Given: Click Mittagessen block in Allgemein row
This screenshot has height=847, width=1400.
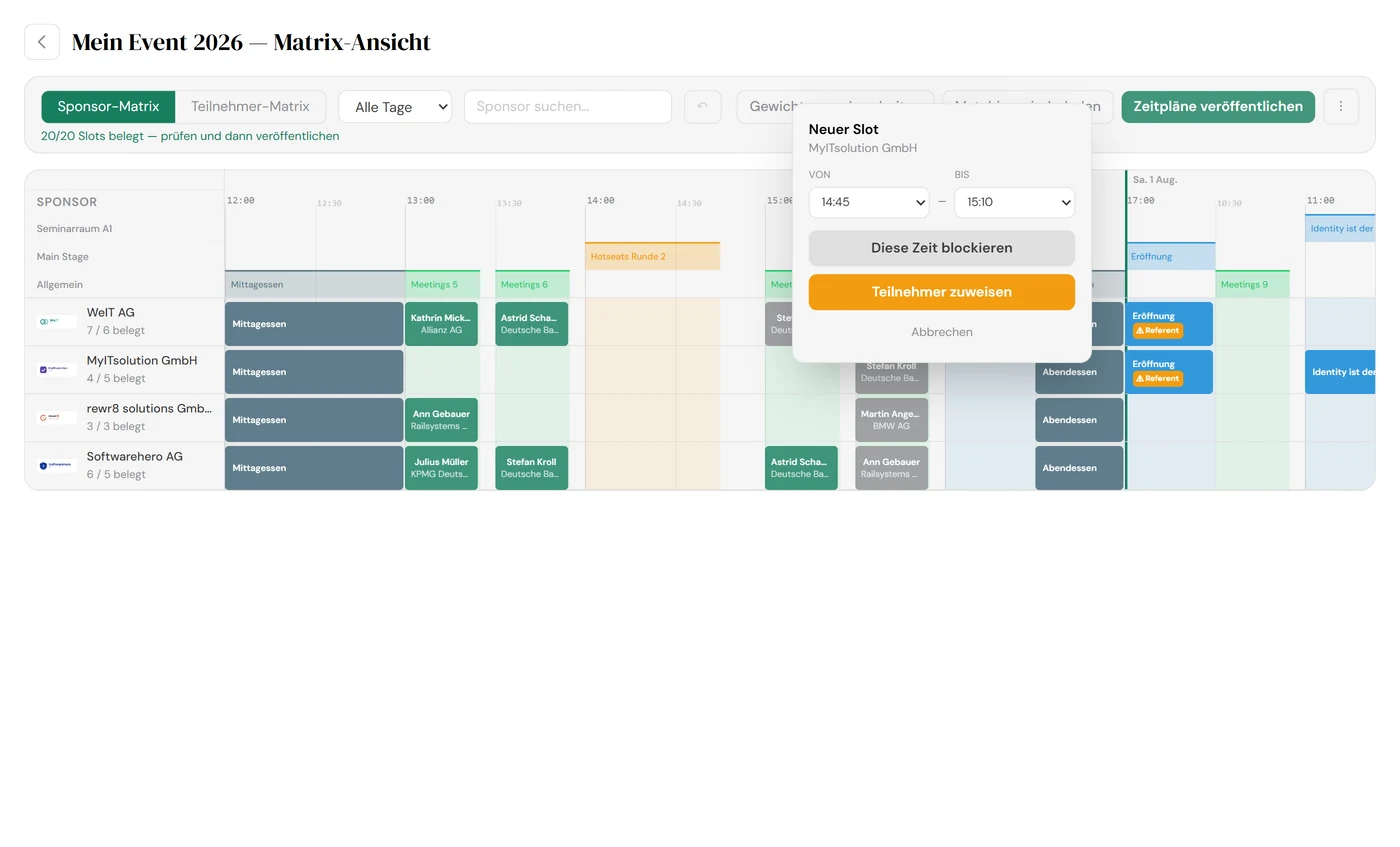Looking at the screenshot, I should [x=314, y=285].
